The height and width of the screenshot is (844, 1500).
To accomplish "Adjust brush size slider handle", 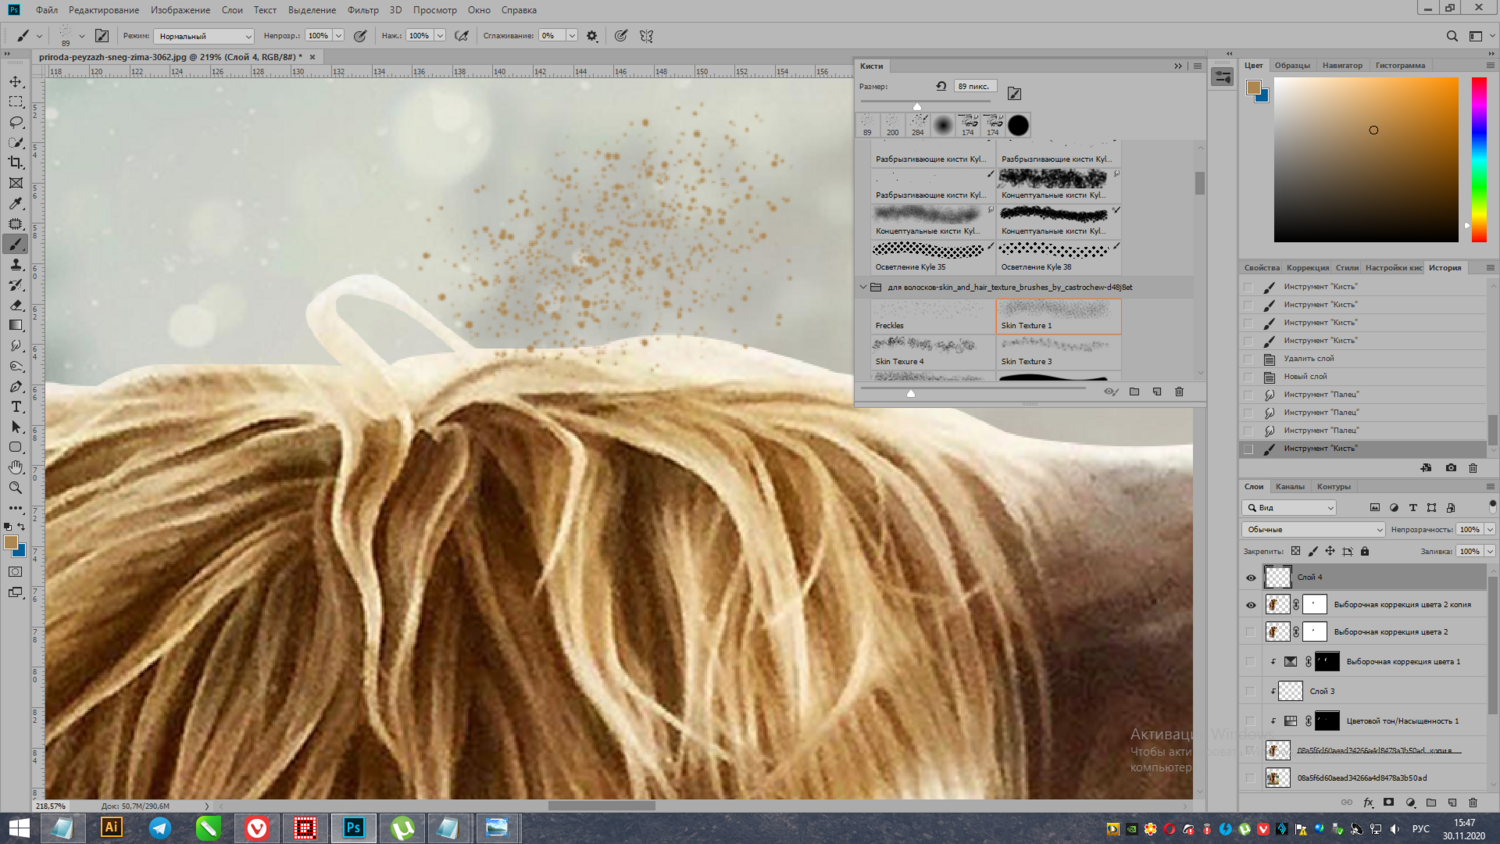I will 917,106.
